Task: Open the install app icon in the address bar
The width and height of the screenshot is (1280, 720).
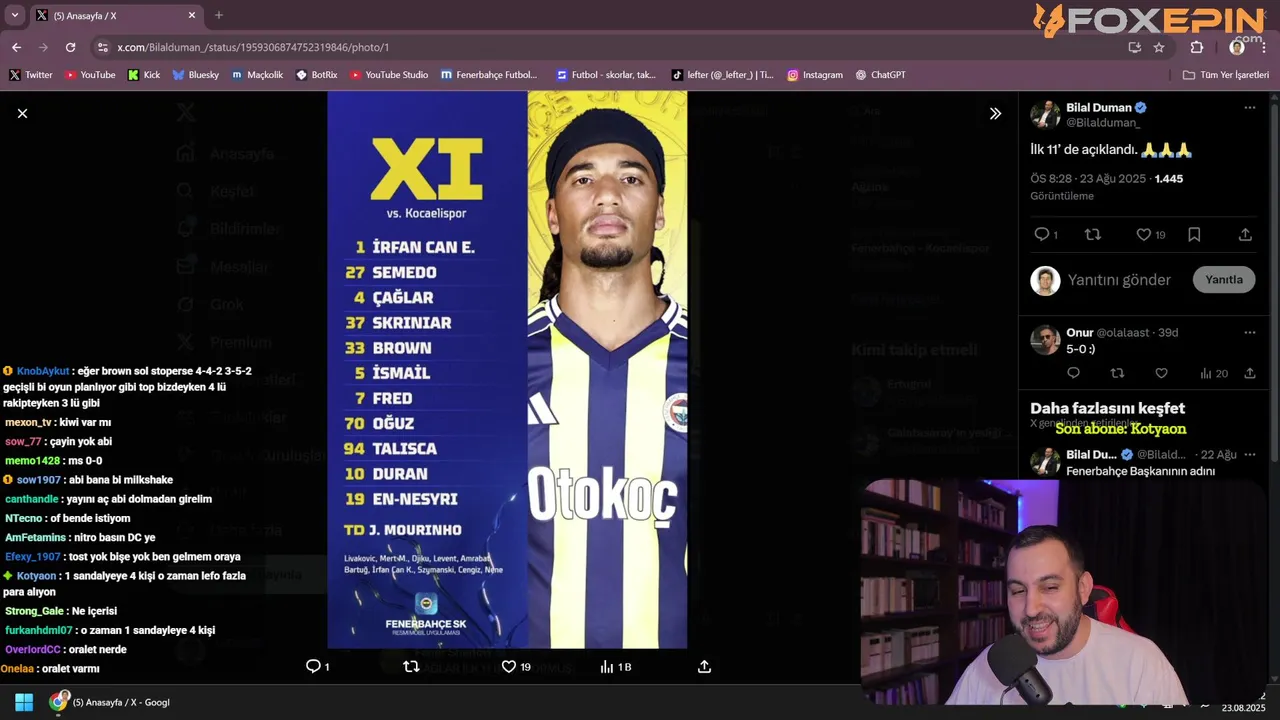Action: [1134, 47]
